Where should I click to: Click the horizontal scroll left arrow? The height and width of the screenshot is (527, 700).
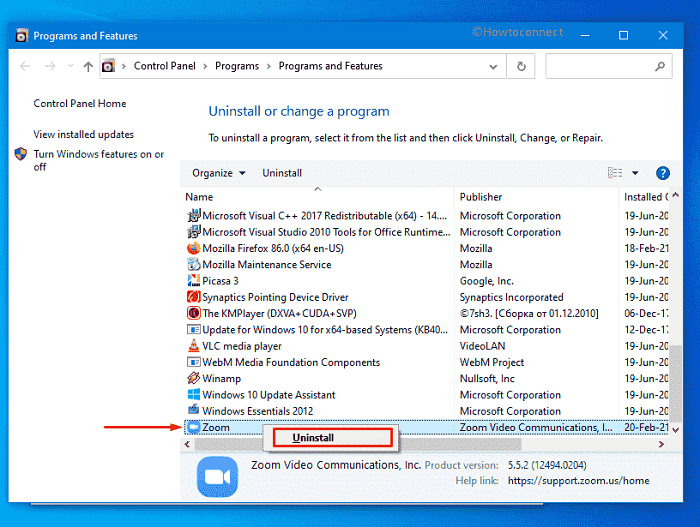188,444
